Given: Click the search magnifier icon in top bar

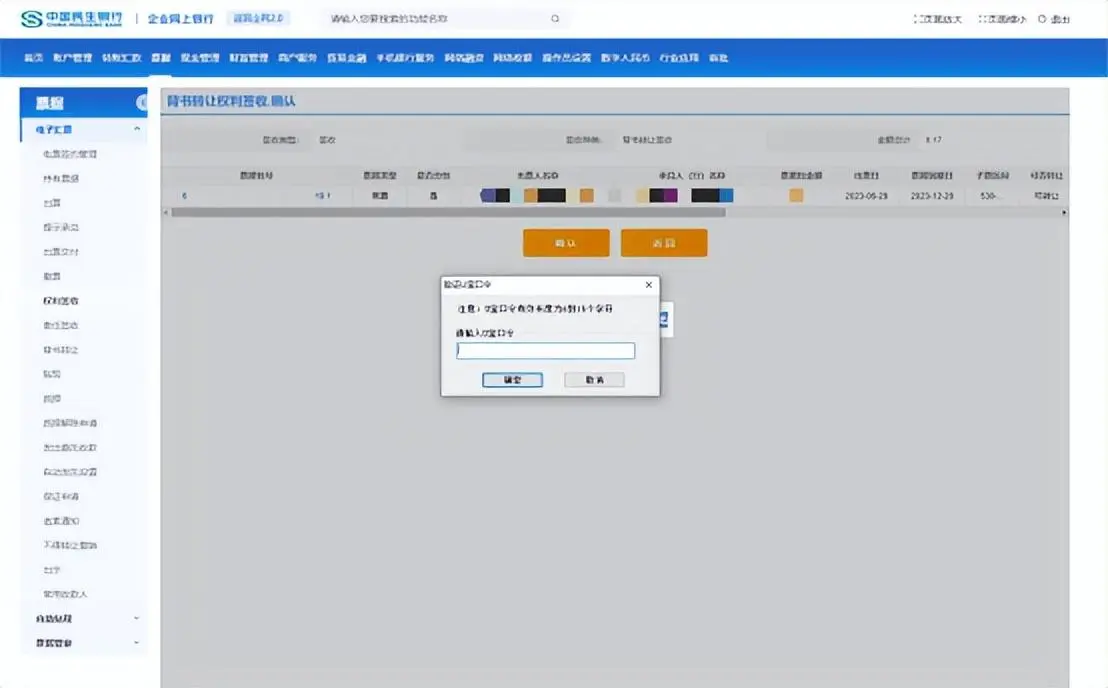Looking at the screenshot, I should 555,19.
